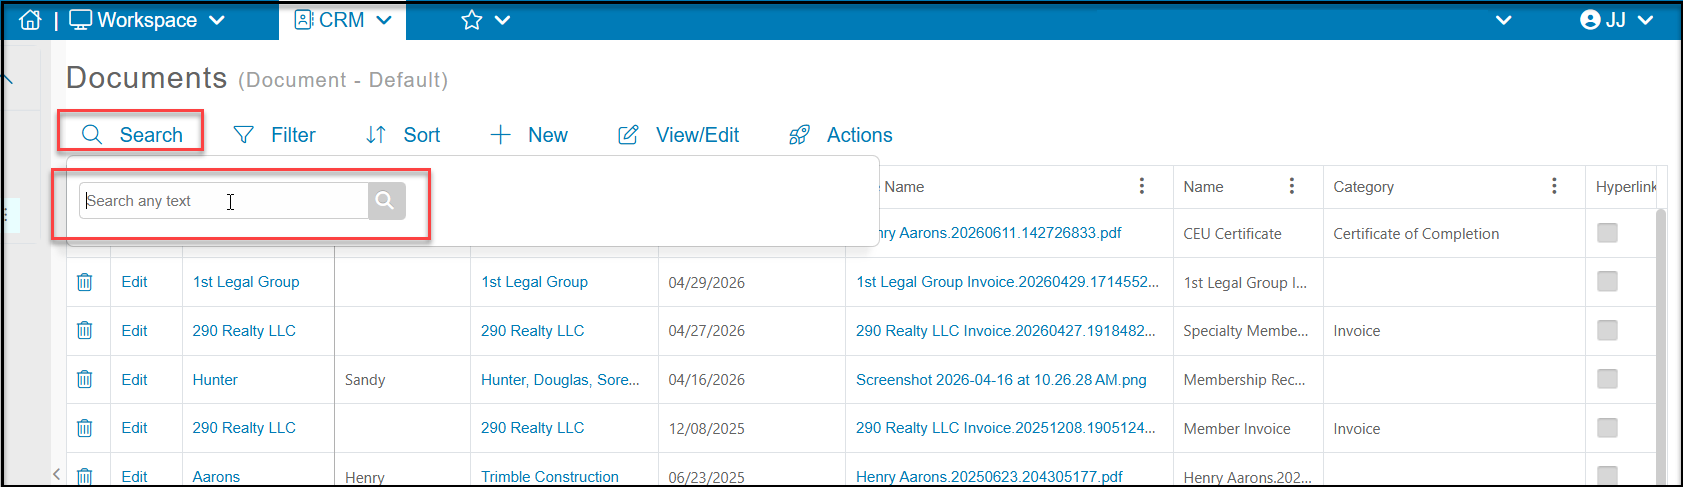Open Screenshot 2026-04-16 png file link
Screen dimensions: 1683x487
click(1001, 380)
